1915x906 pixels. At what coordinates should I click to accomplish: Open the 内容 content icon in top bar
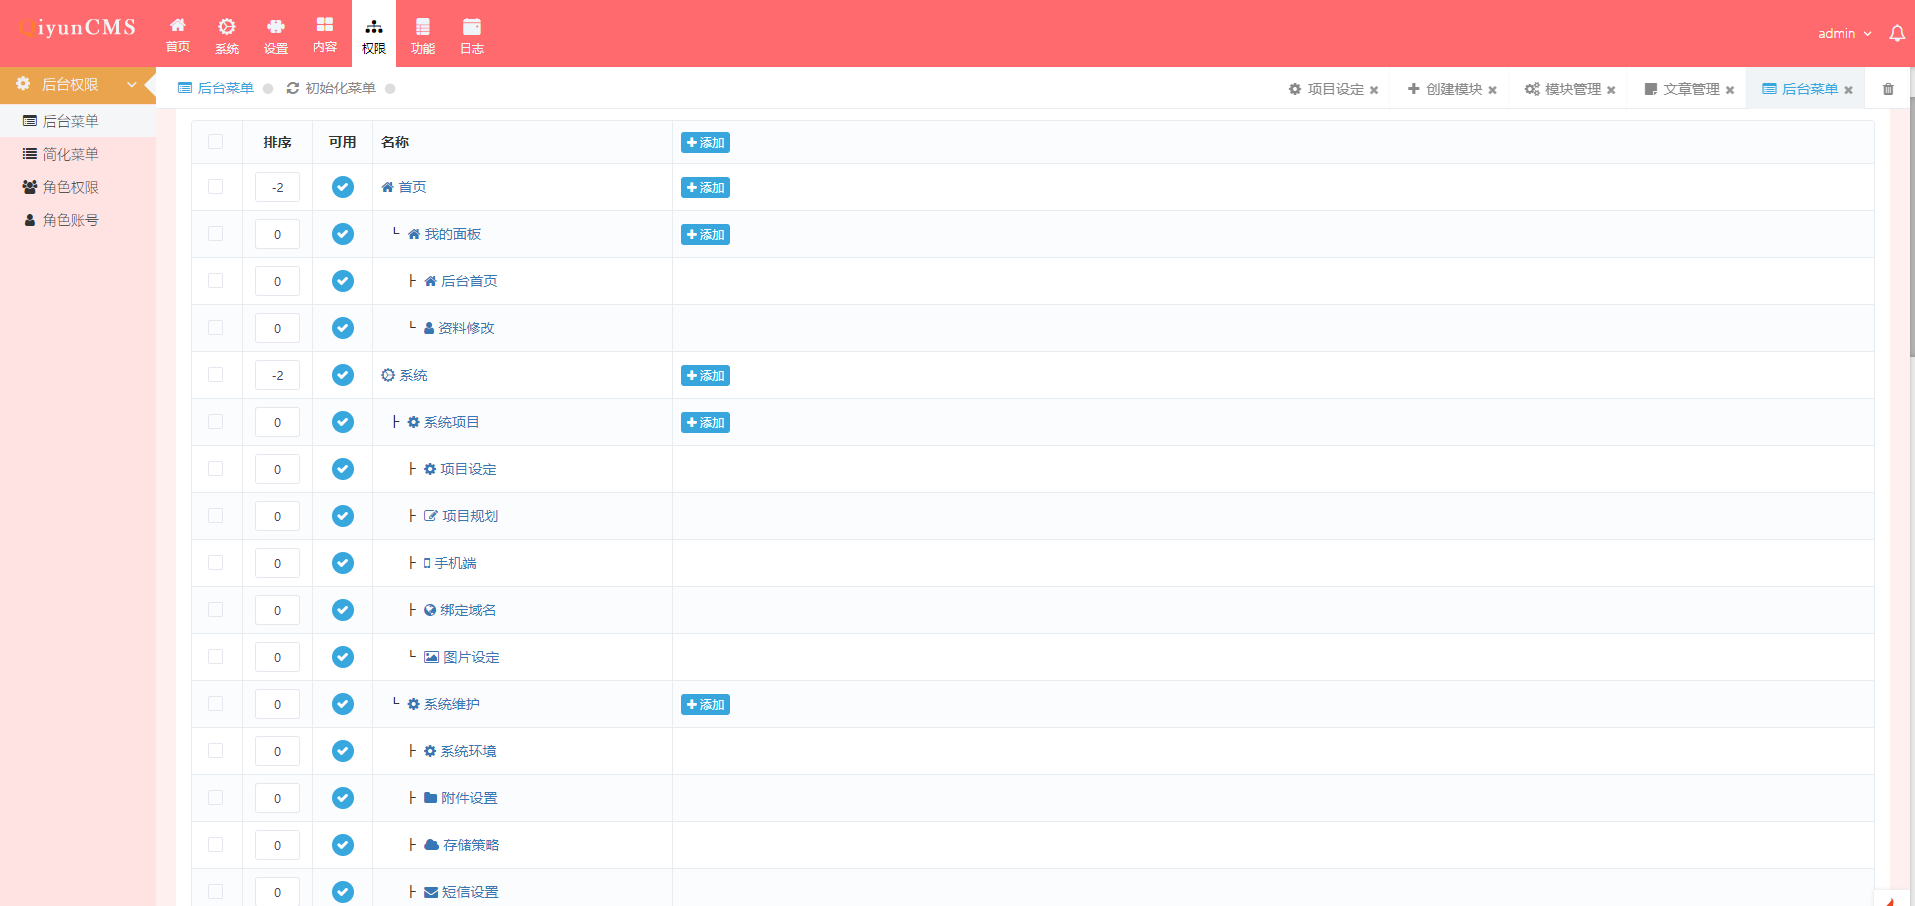(325, 34)
